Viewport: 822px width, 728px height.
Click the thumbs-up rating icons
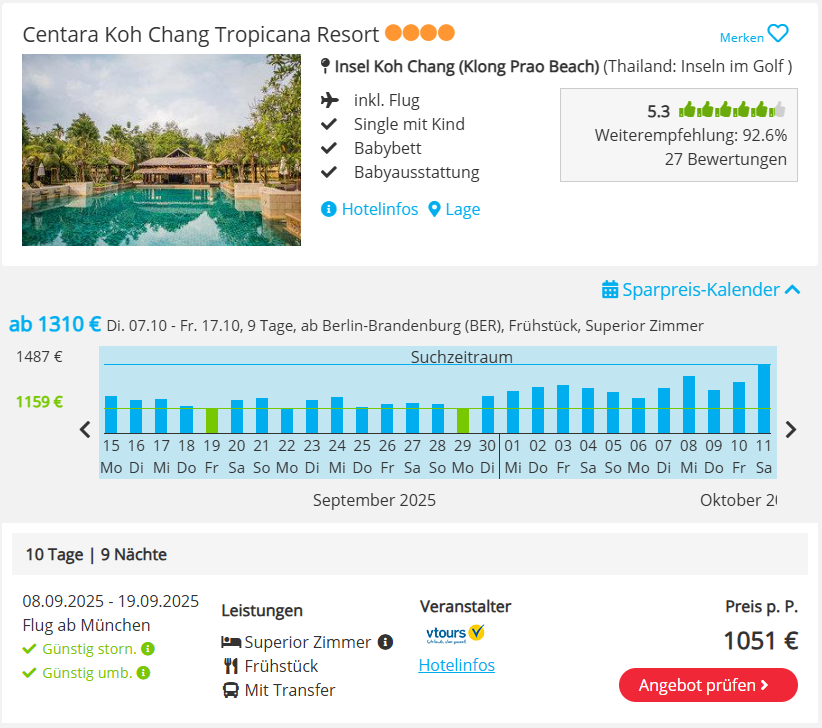pos(732,110)
